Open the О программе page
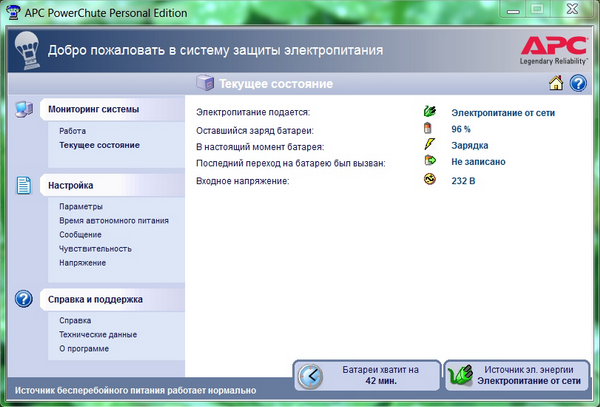 click(84, 349)
